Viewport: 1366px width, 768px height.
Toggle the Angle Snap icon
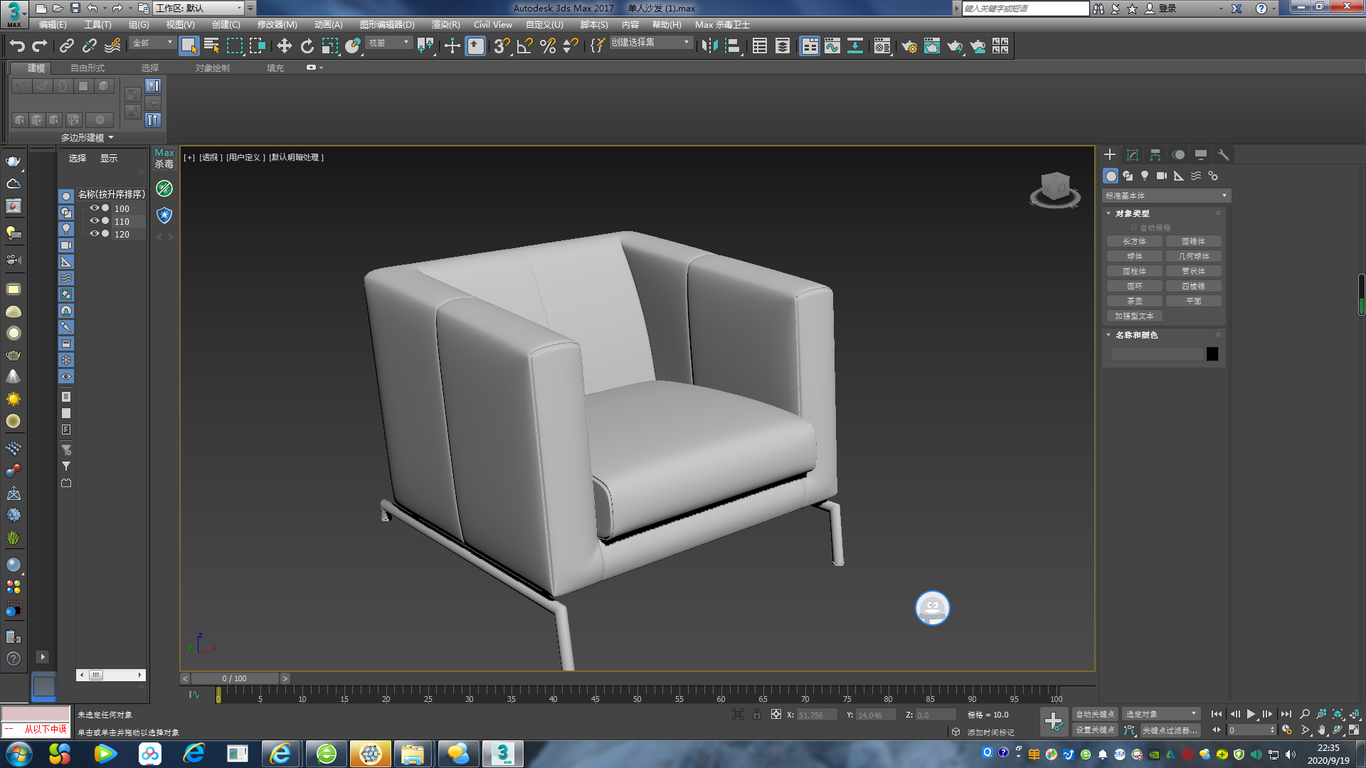(525, 46)
